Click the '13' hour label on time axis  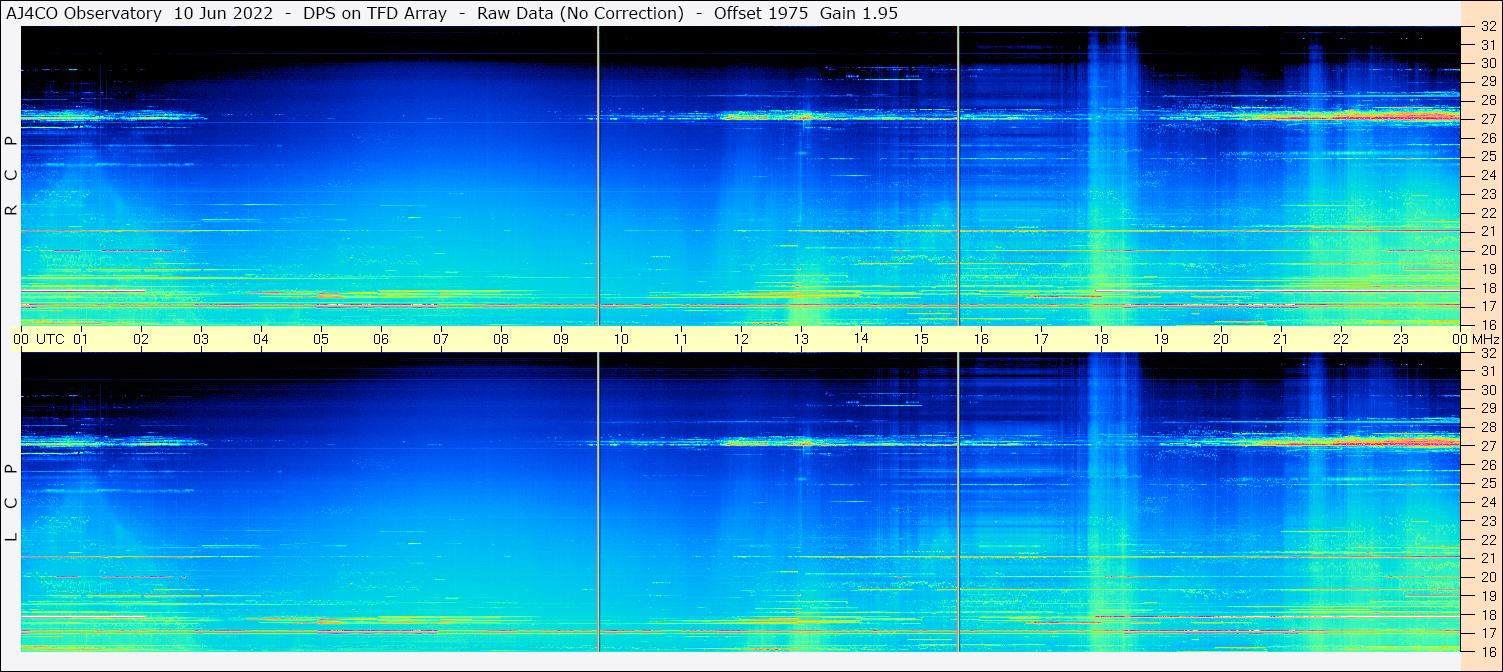click(801, 339)
